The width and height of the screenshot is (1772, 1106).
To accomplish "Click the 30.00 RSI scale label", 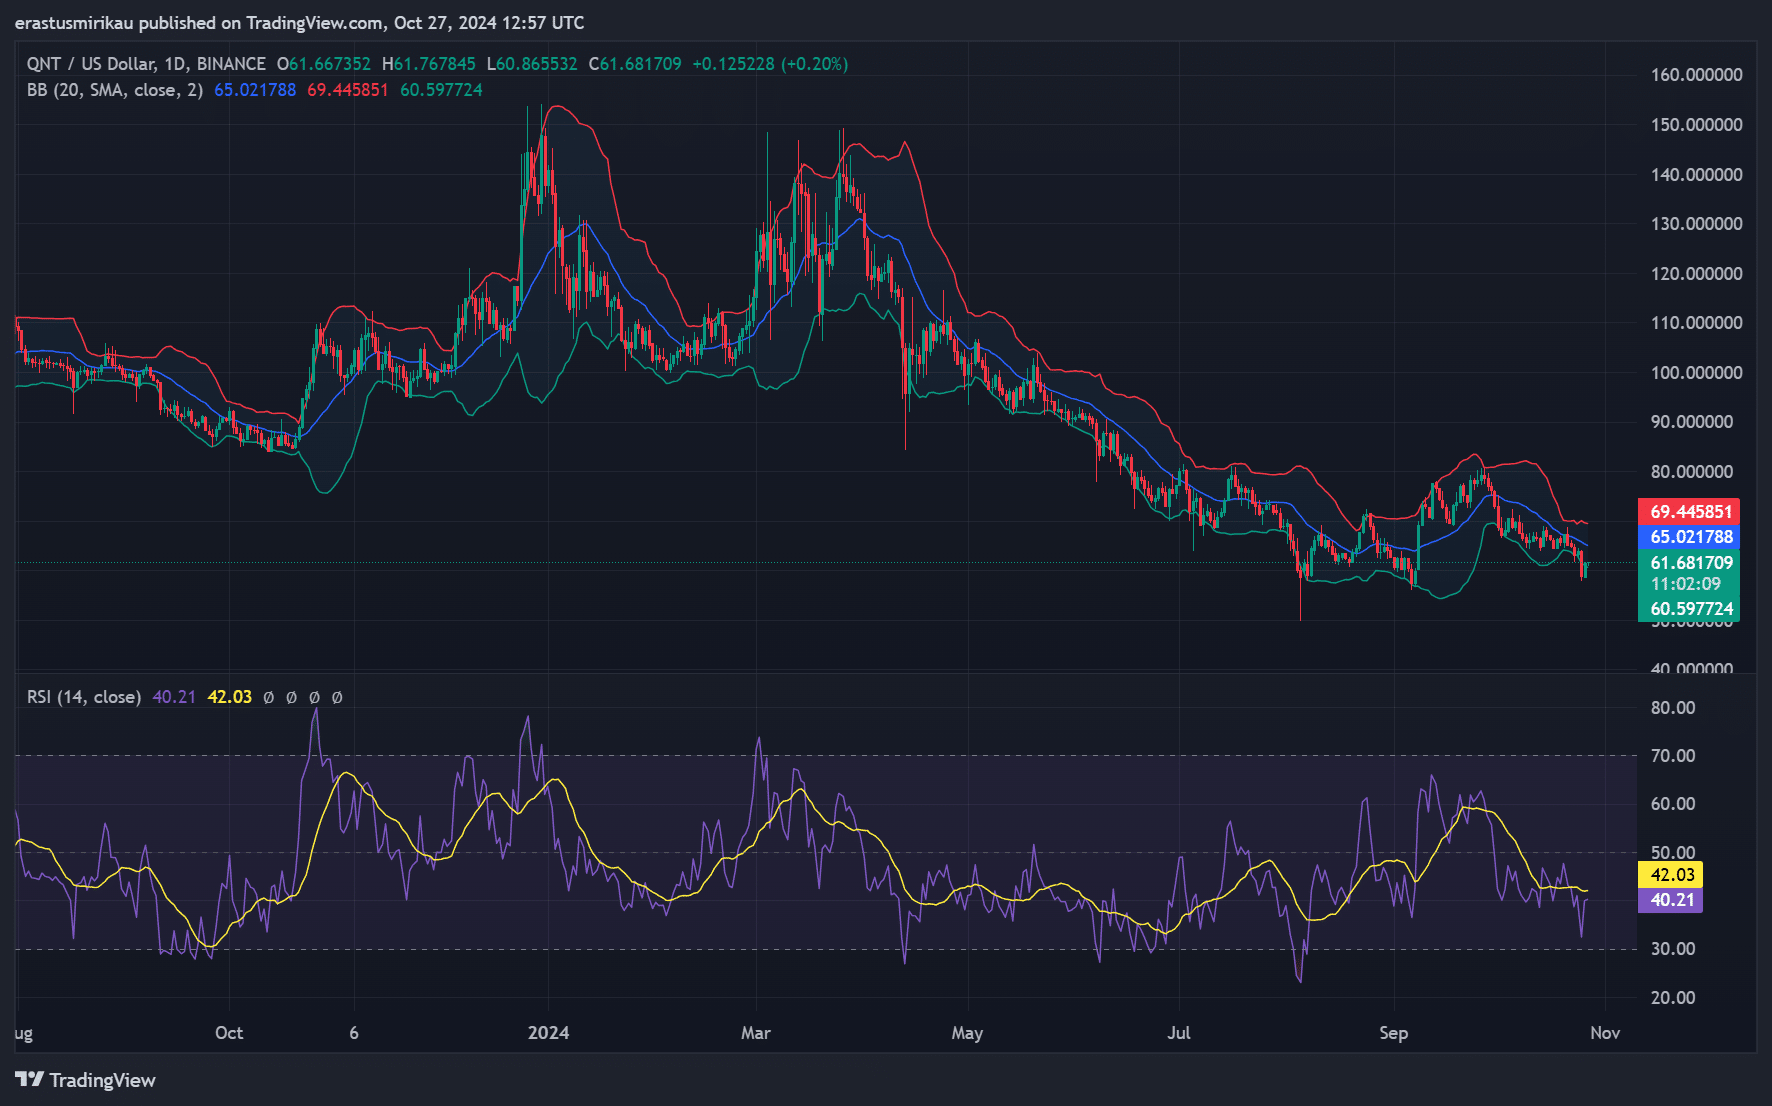I will click(1673, 949).
